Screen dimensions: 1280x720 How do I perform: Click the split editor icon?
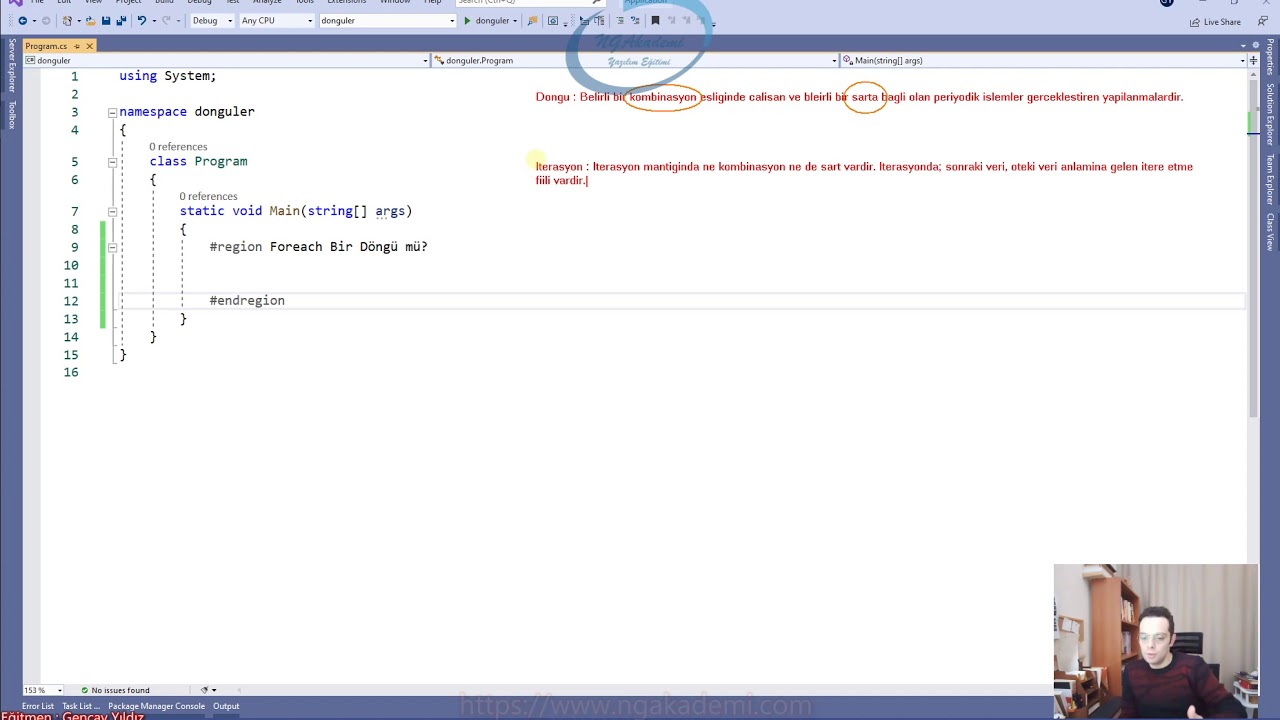[1253, 60]
